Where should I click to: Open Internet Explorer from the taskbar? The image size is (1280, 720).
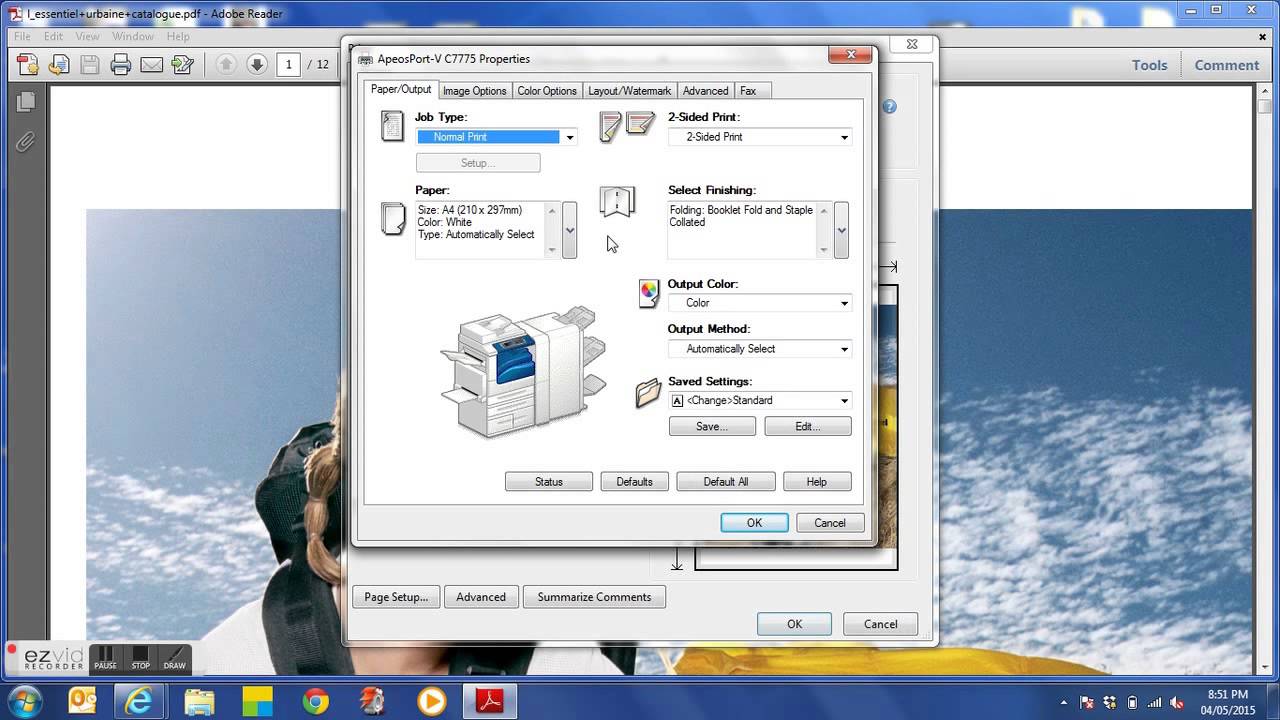(x=141, y=700)
